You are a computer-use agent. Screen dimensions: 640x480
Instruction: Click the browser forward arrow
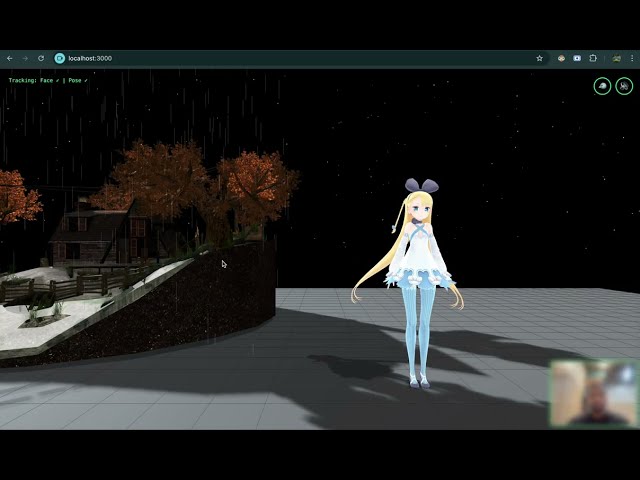(25, 58)
